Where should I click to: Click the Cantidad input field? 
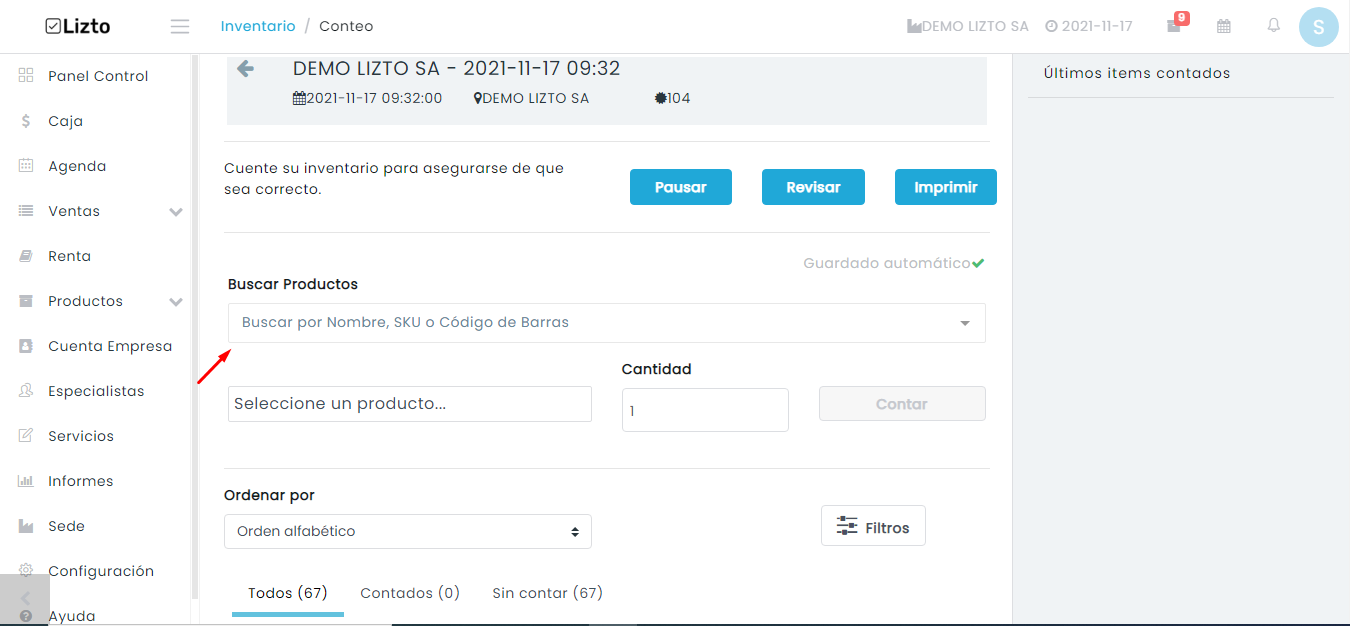coord(705,410)
